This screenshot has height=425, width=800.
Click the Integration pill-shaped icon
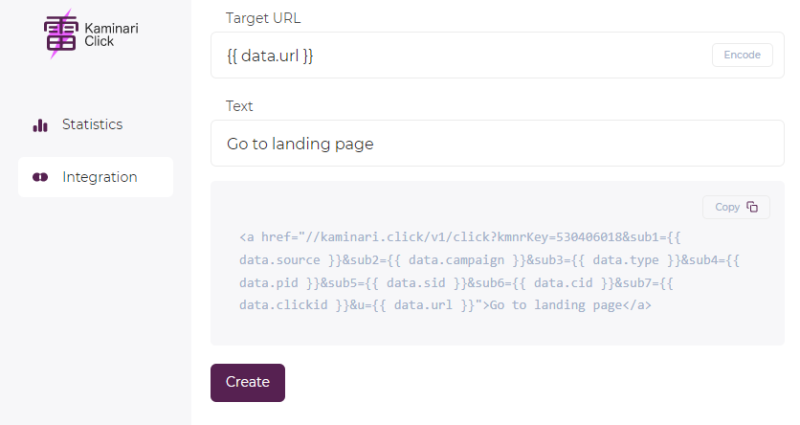41,177
